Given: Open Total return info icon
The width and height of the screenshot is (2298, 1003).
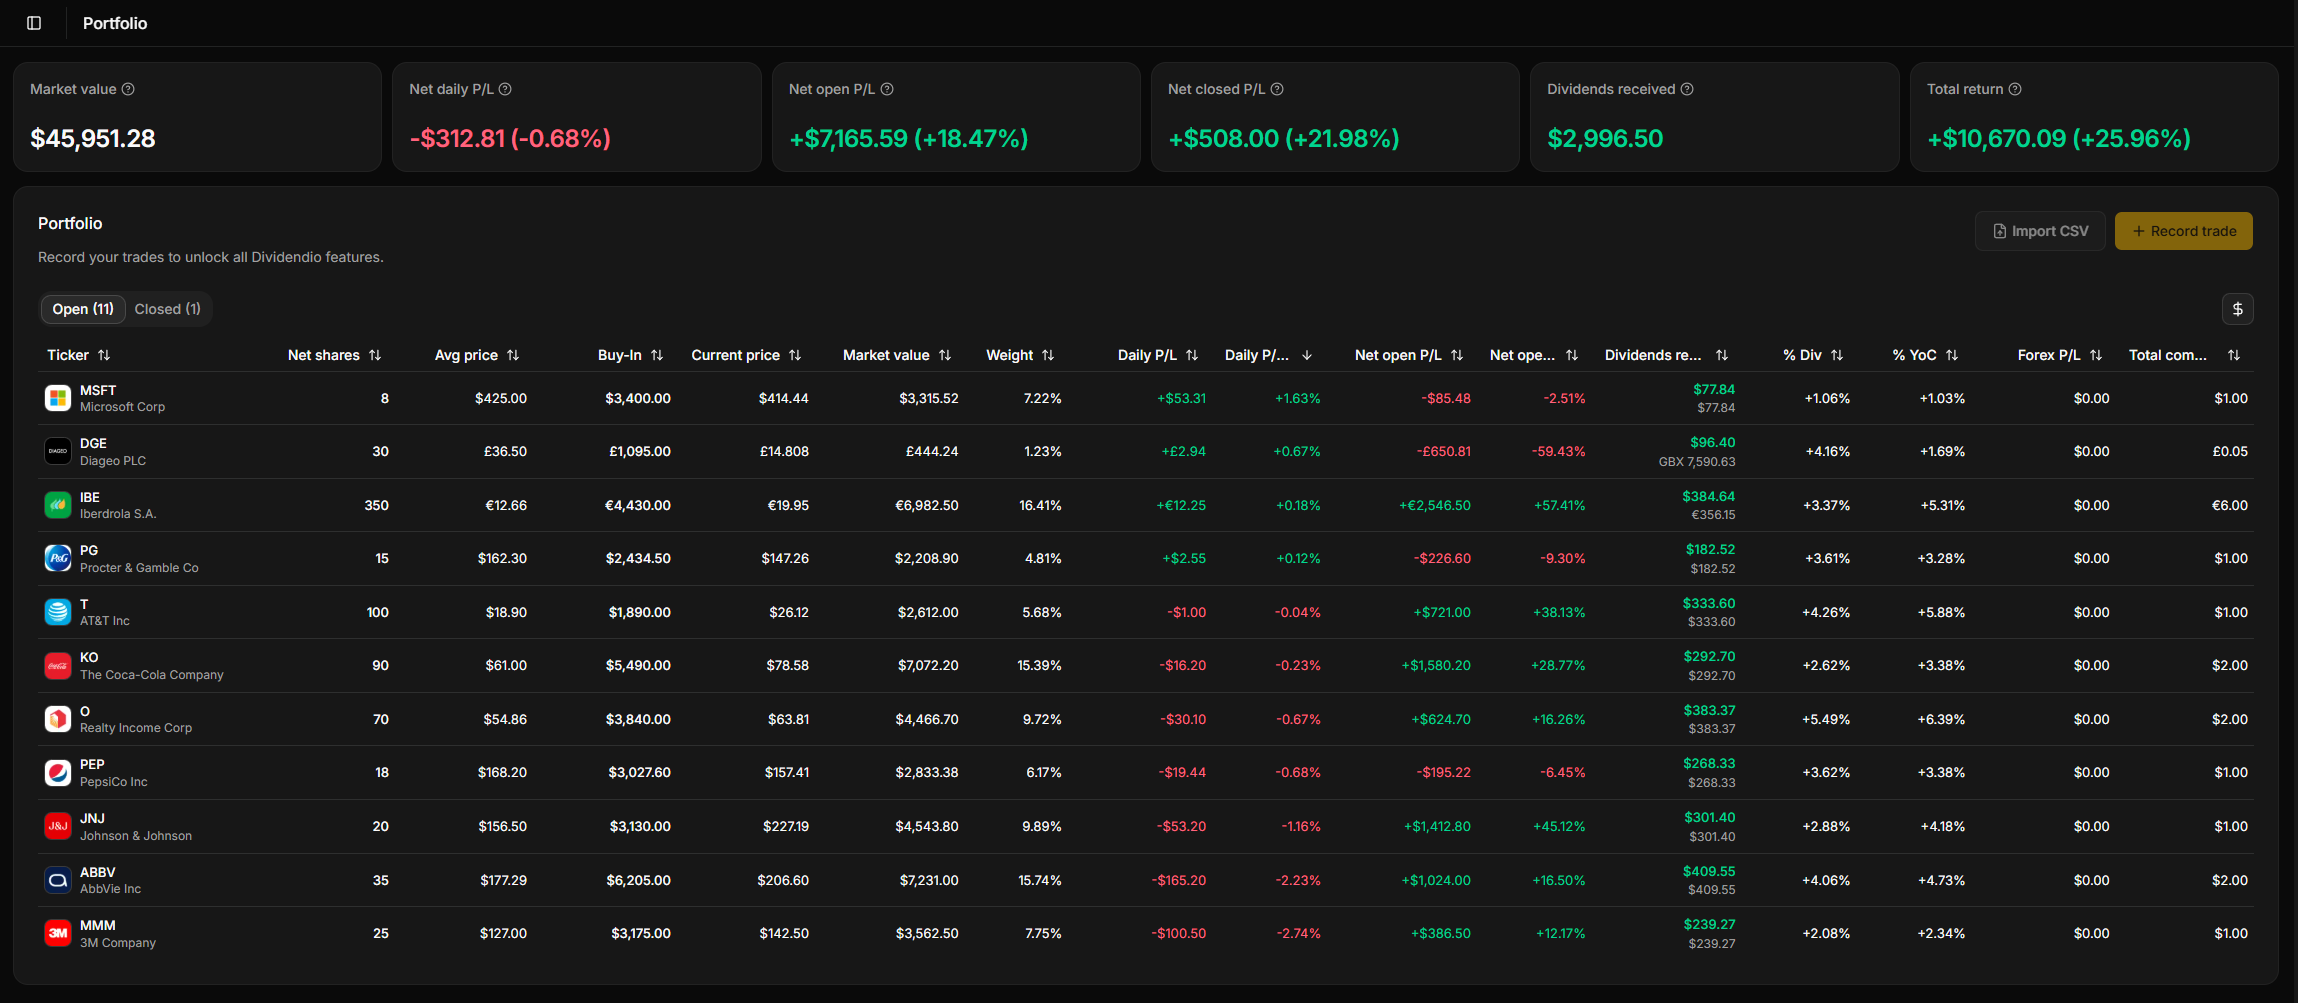Looking at the screenshot, I should [x=2015, y=89].
